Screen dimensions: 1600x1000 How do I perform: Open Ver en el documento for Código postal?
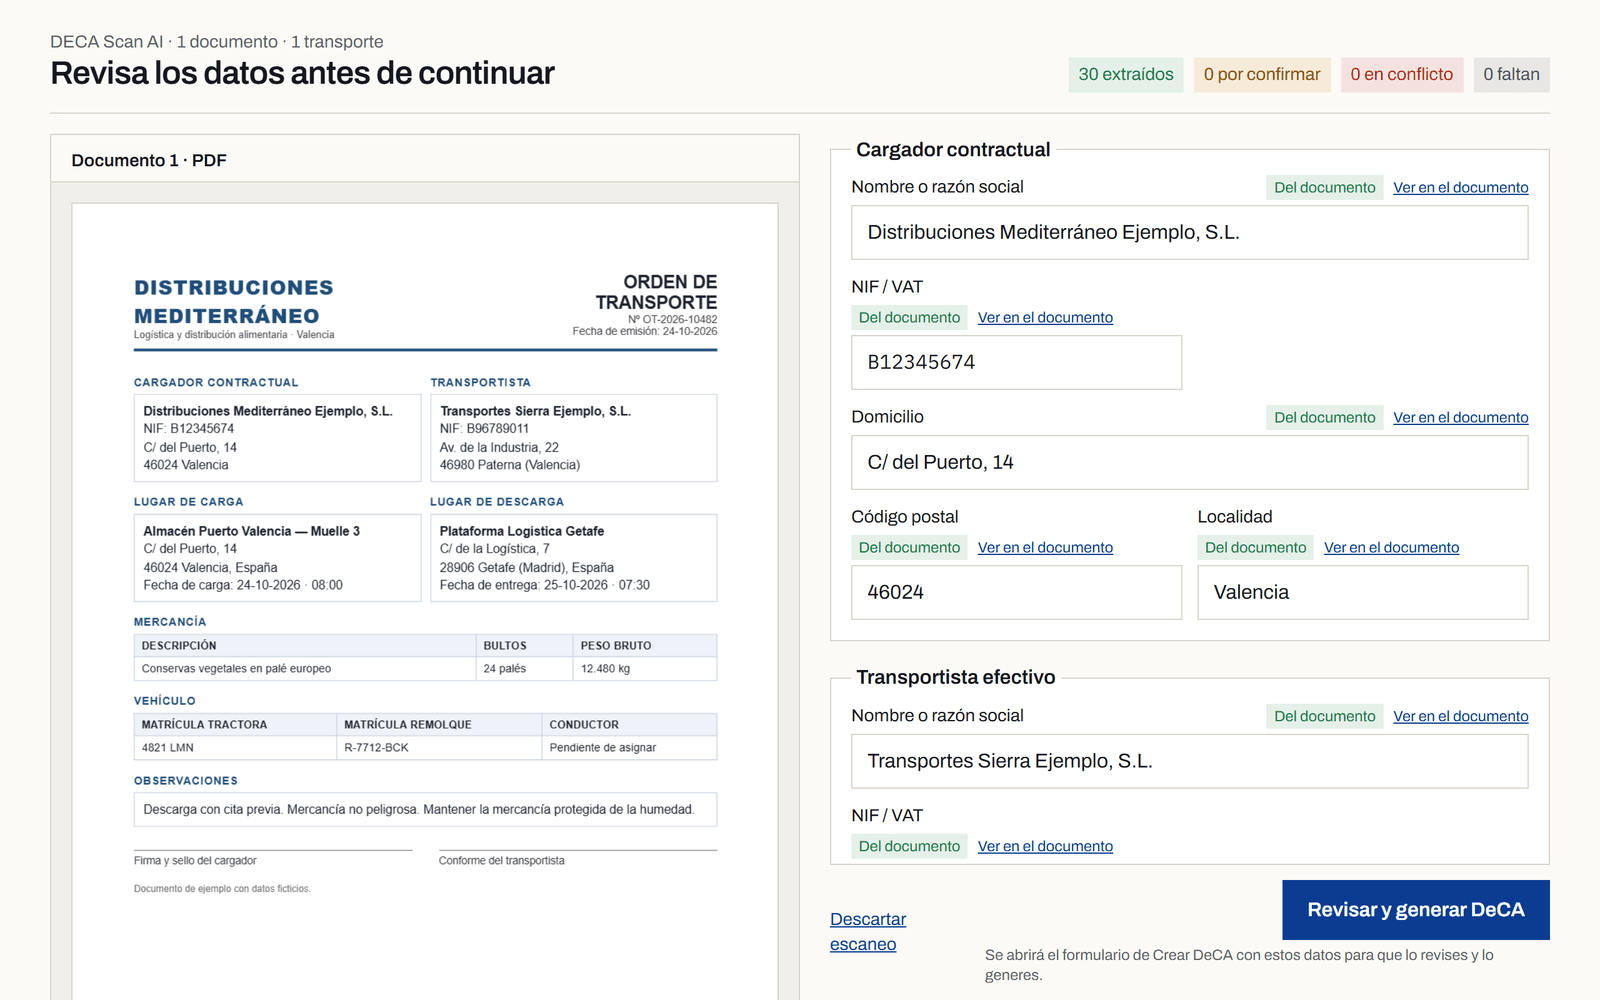pos(1045,547)
